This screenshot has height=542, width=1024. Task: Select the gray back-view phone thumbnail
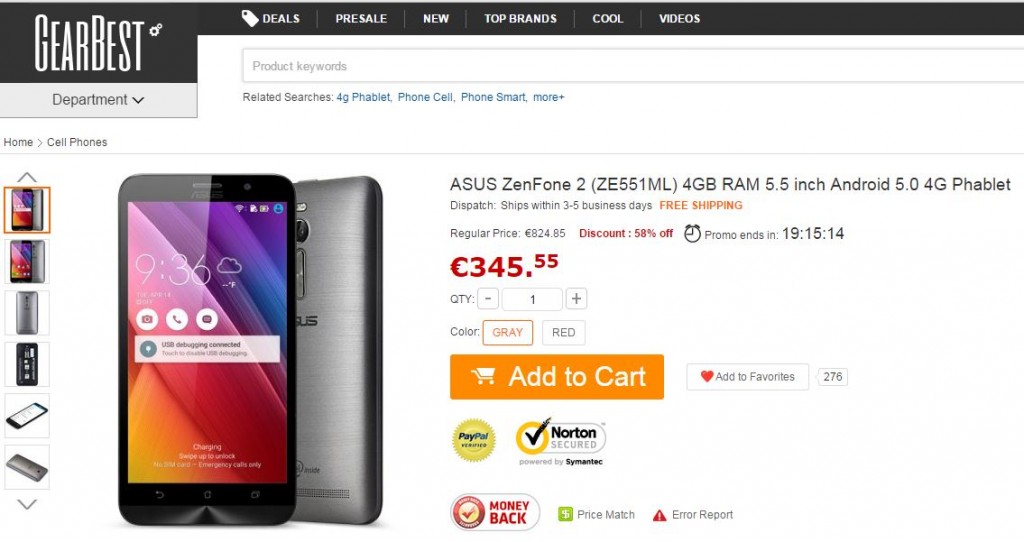click(27, 313)
